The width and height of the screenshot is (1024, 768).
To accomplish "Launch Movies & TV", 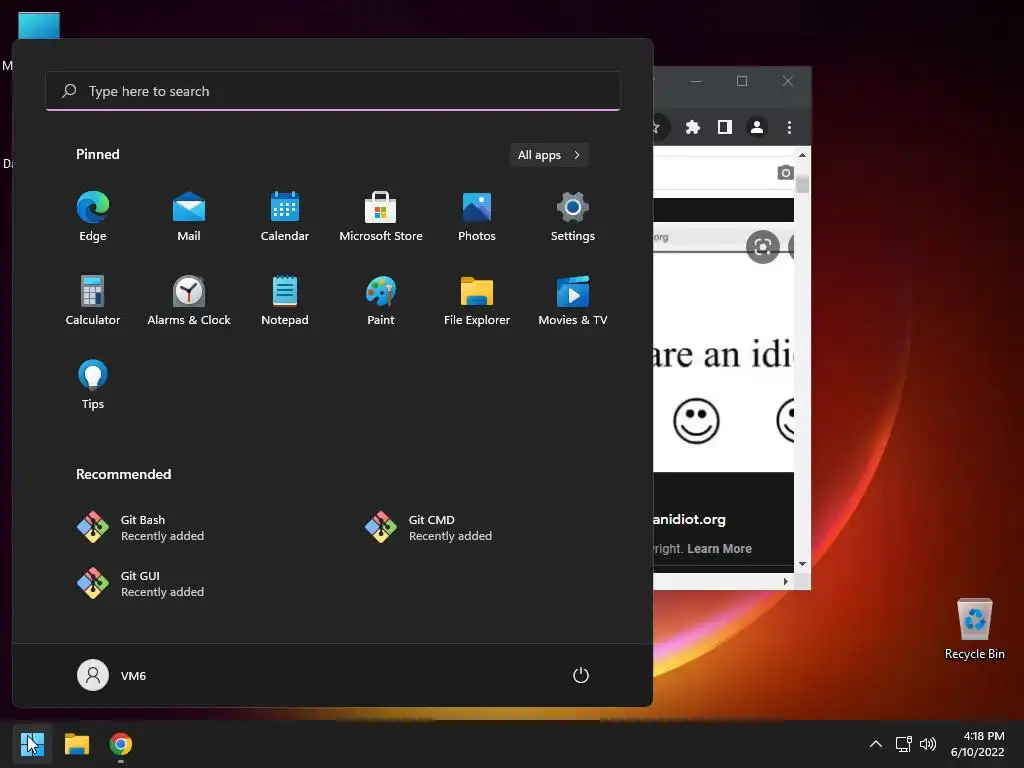I will 573,300.
